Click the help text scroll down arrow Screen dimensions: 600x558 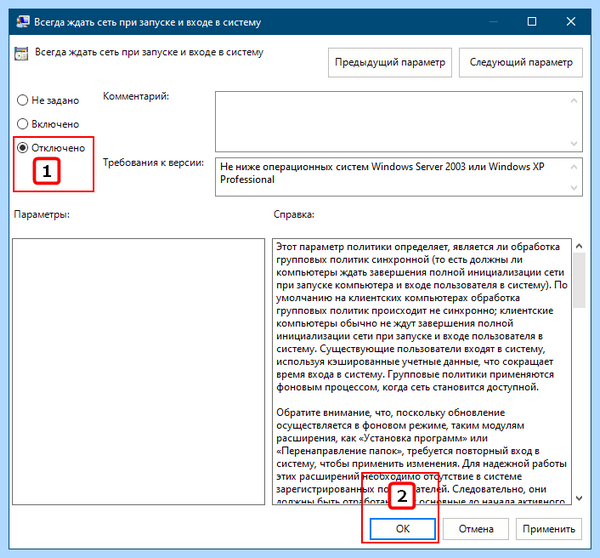[579, 498]
